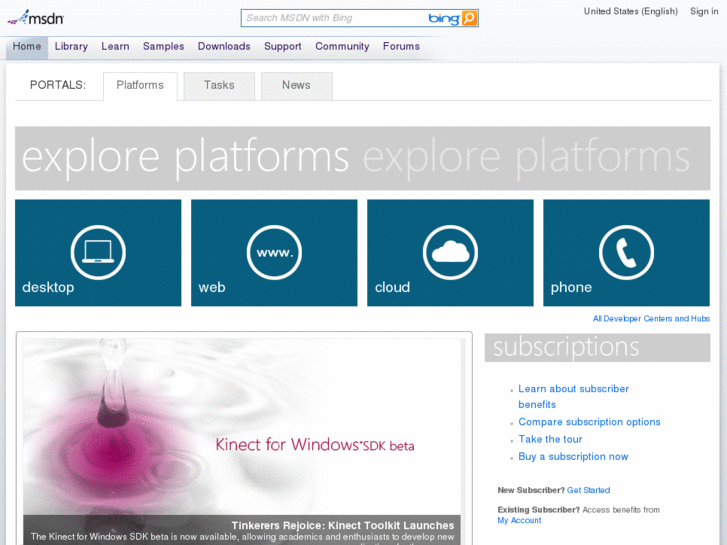Select the Platforms portal tab

[140, 85]
